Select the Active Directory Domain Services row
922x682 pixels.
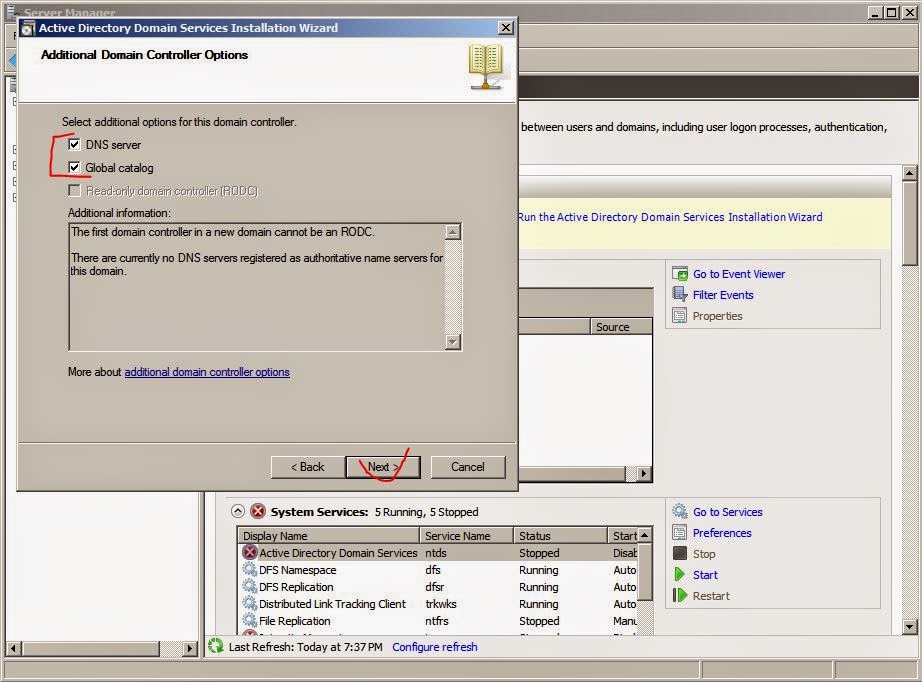pos(439,553)
